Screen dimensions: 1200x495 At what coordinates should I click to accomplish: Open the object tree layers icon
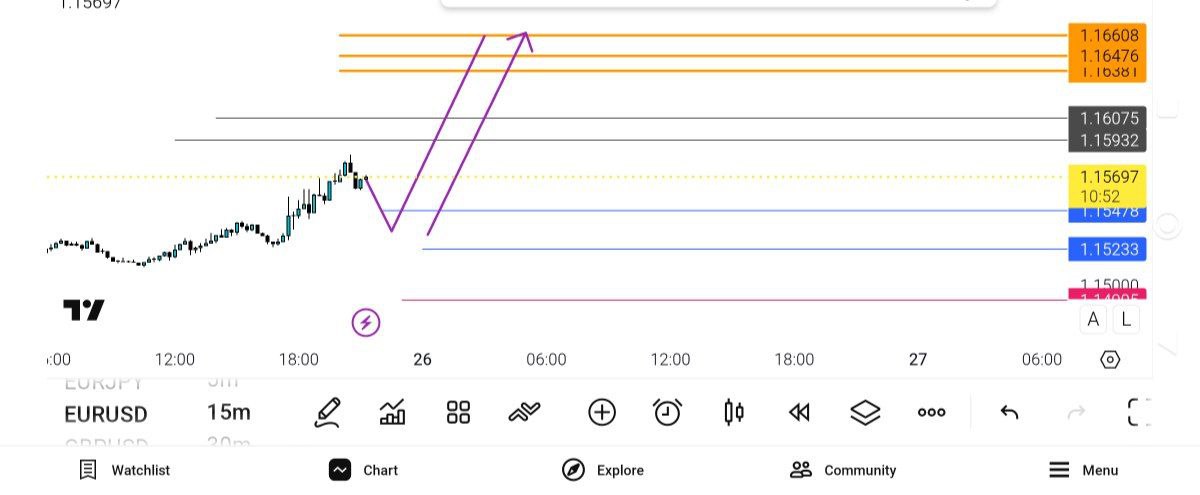(865, 412)
